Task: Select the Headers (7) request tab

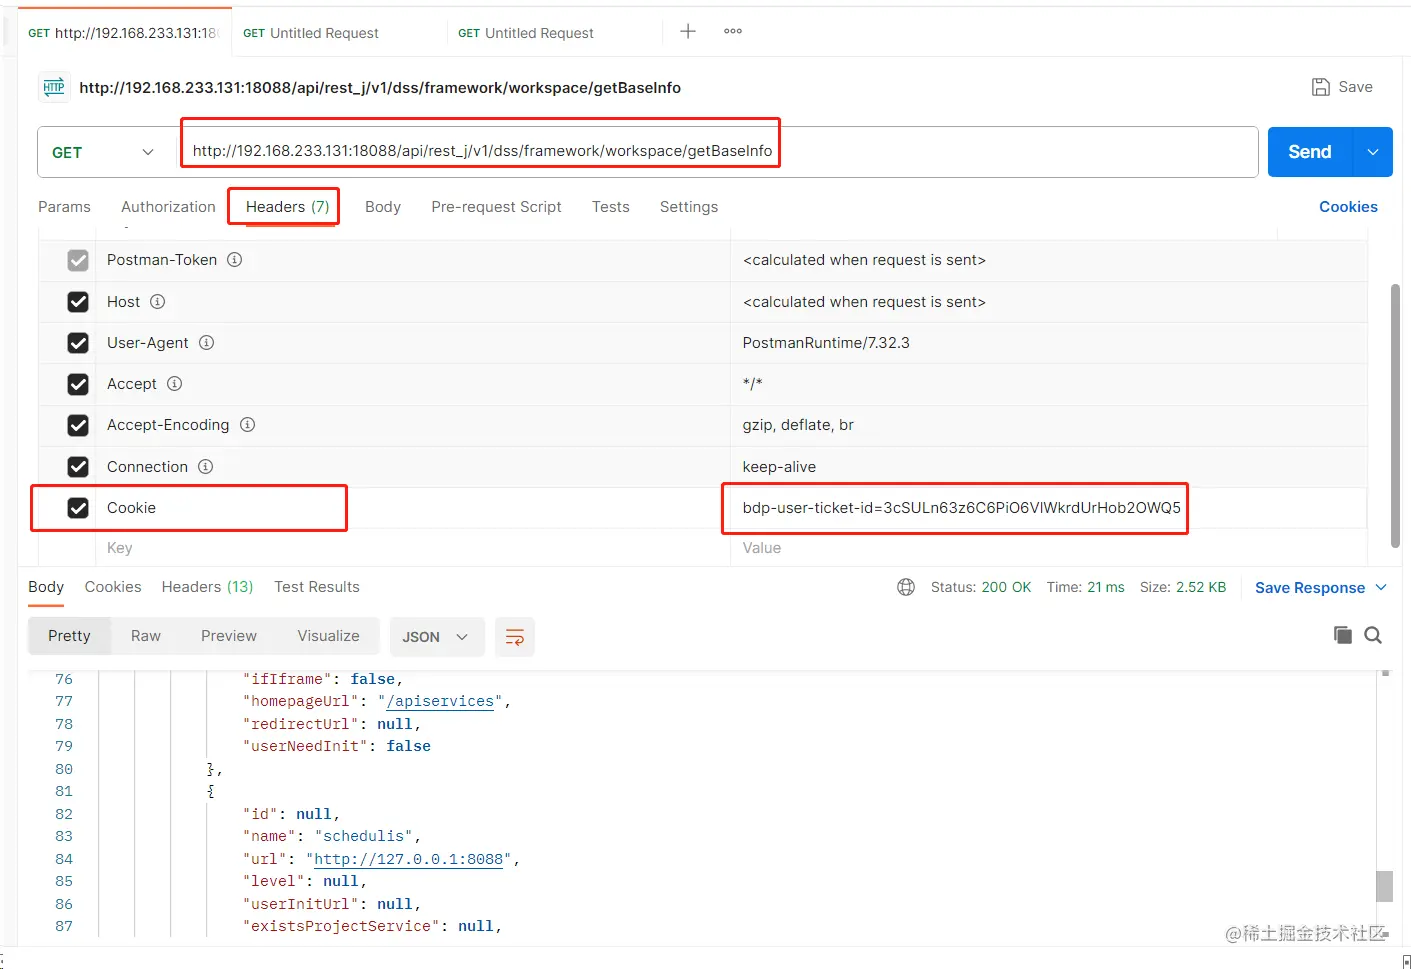Action: pos(287,207)
